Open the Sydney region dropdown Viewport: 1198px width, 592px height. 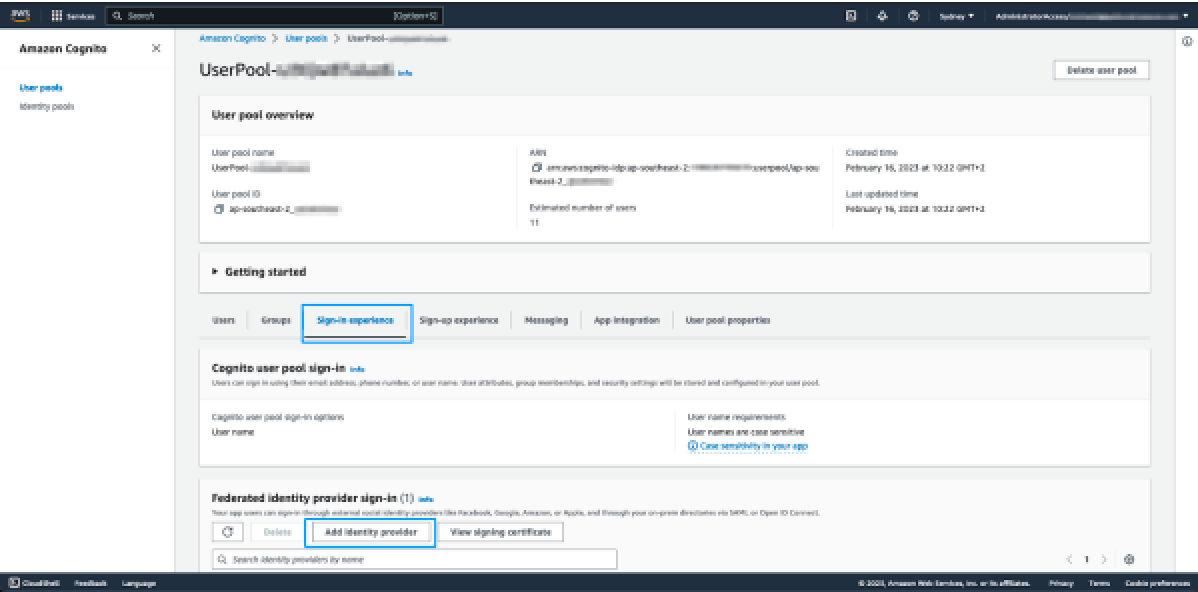coord(957,16)
